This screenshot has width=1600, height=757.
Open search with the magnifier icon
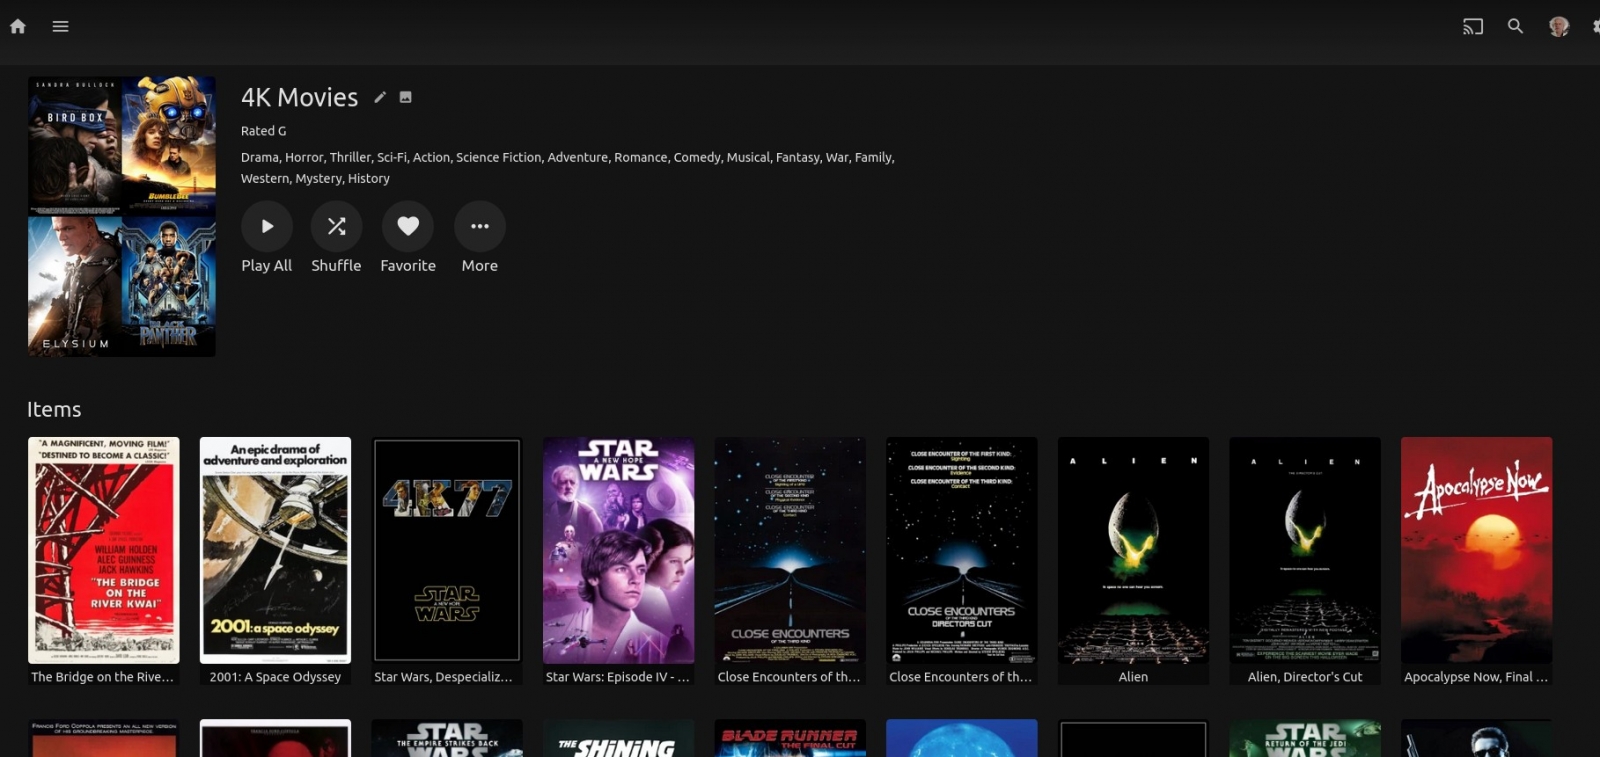1516,26
